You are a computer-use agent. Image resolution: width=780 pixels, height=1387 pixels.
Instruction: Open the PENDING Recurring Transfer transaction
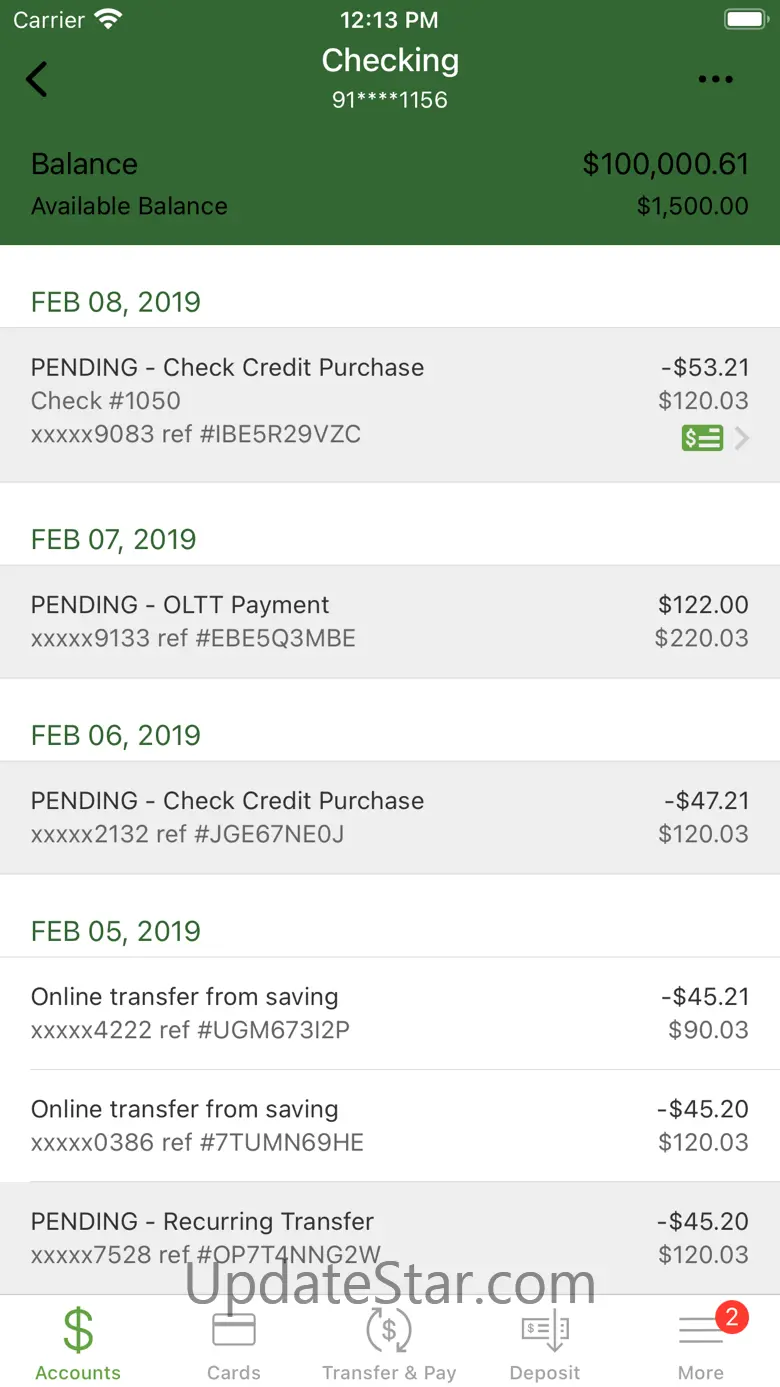(390, 1238)
